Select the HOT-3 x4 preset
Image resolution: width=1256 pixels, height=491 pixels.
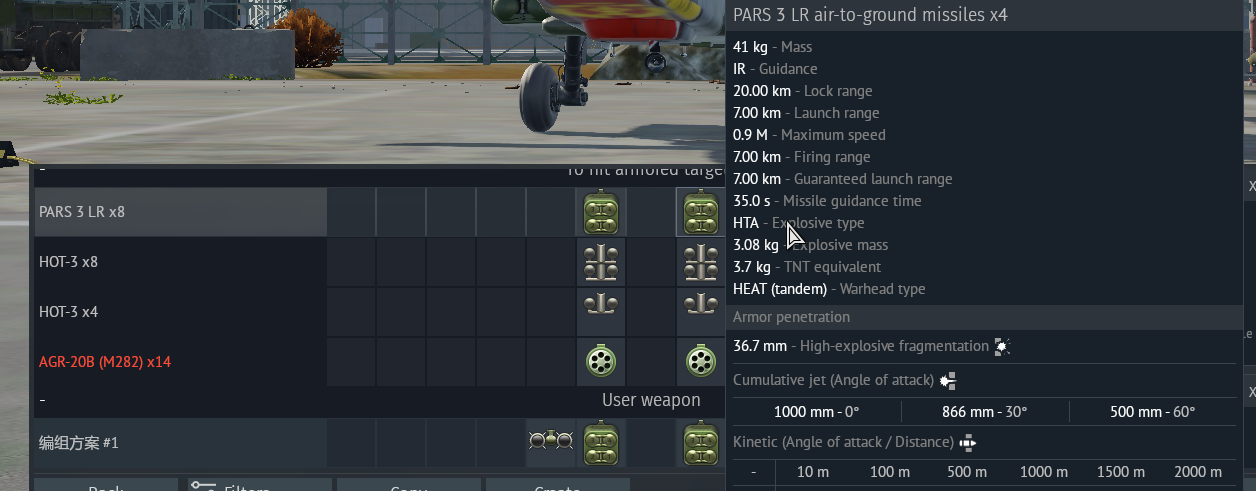pyautogui.click(x=181, y=312)
